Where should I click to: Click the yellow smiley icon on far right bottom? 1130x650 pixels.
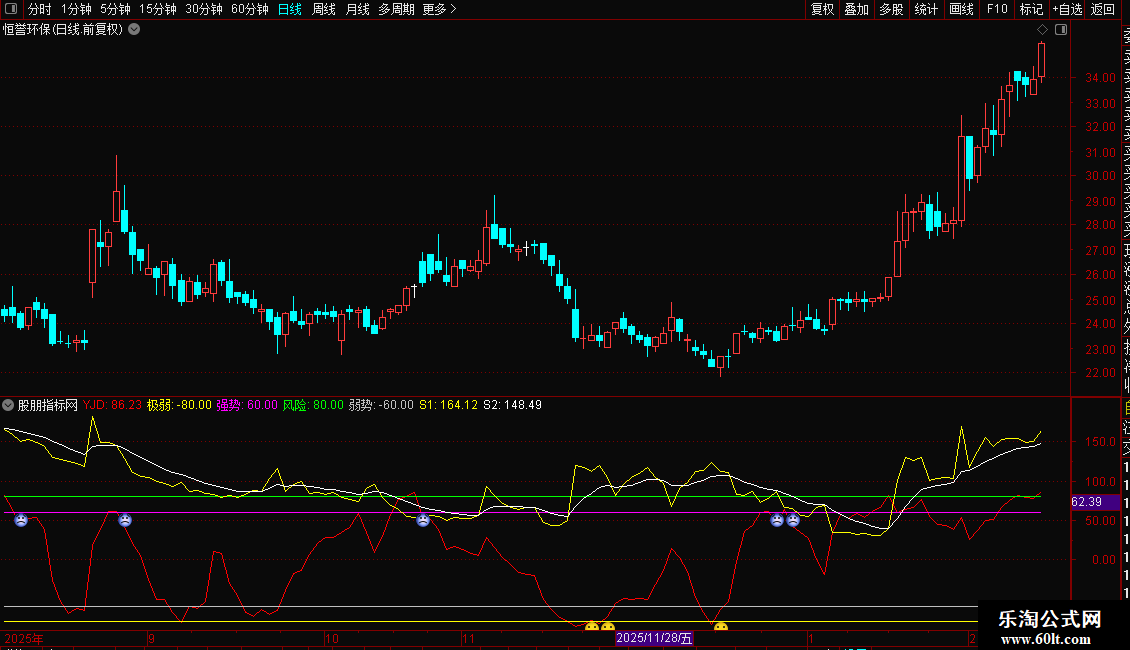[720, 628]
